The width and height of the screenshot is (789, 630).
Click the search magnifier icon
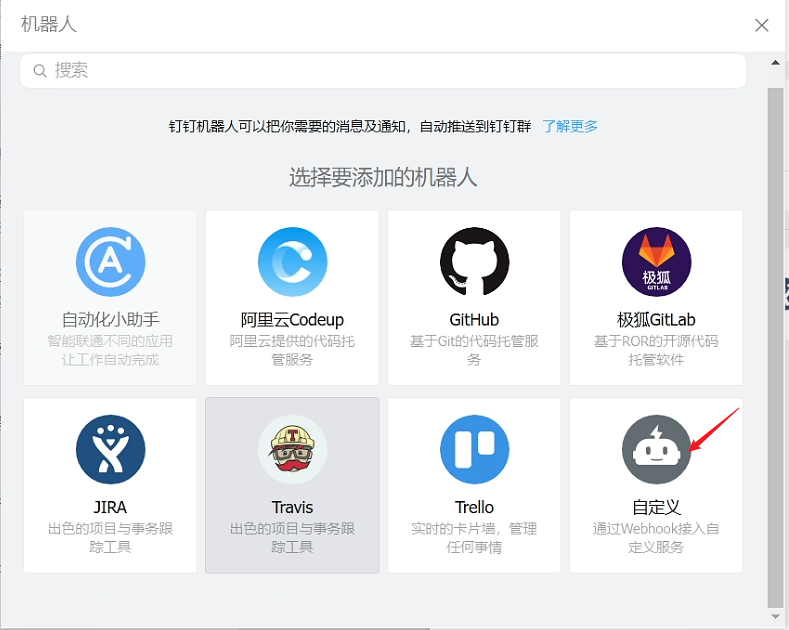(40, 70)
